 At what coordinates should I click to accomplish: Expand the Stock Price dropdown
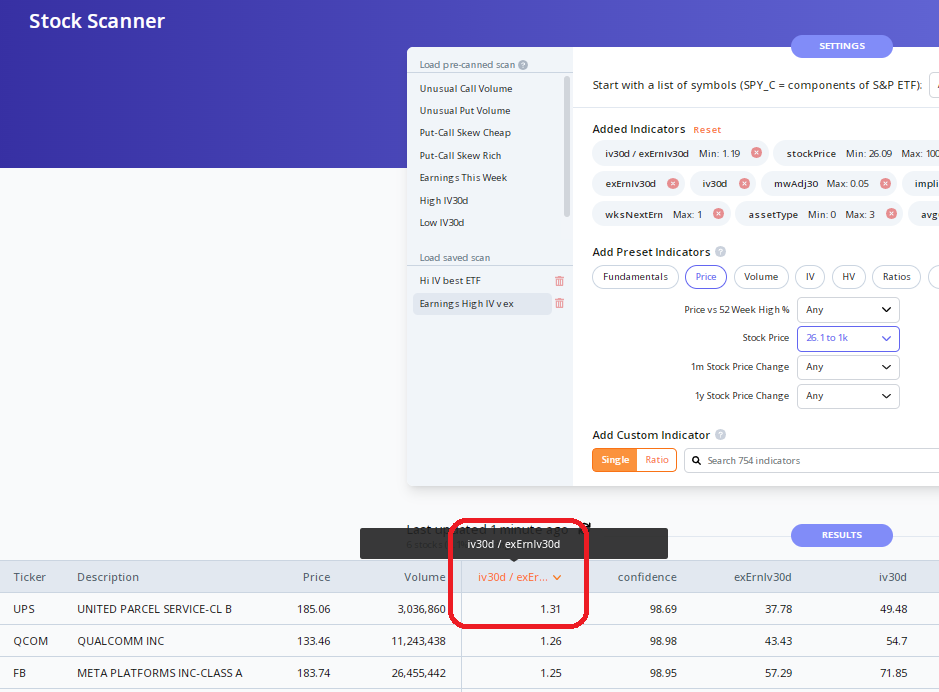click(848, 338)
